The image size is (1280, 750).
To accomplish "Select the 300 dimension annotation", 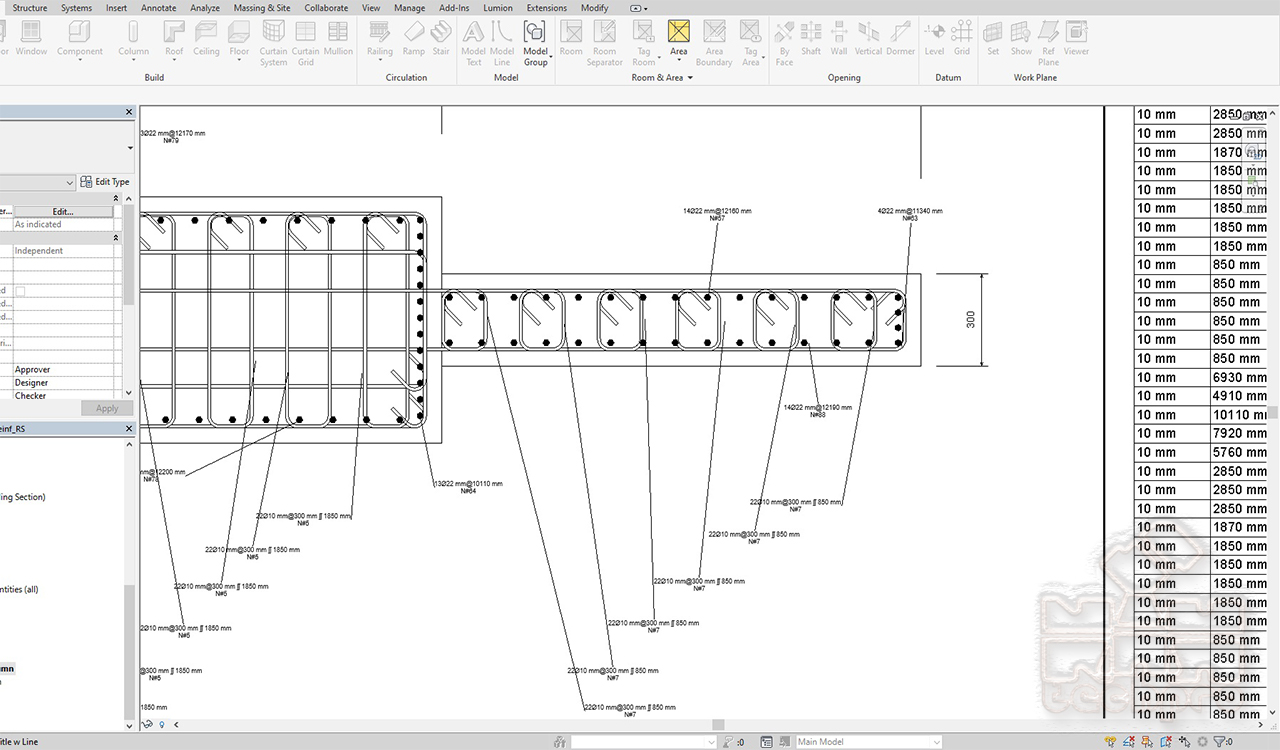I will tap(971, 320).
